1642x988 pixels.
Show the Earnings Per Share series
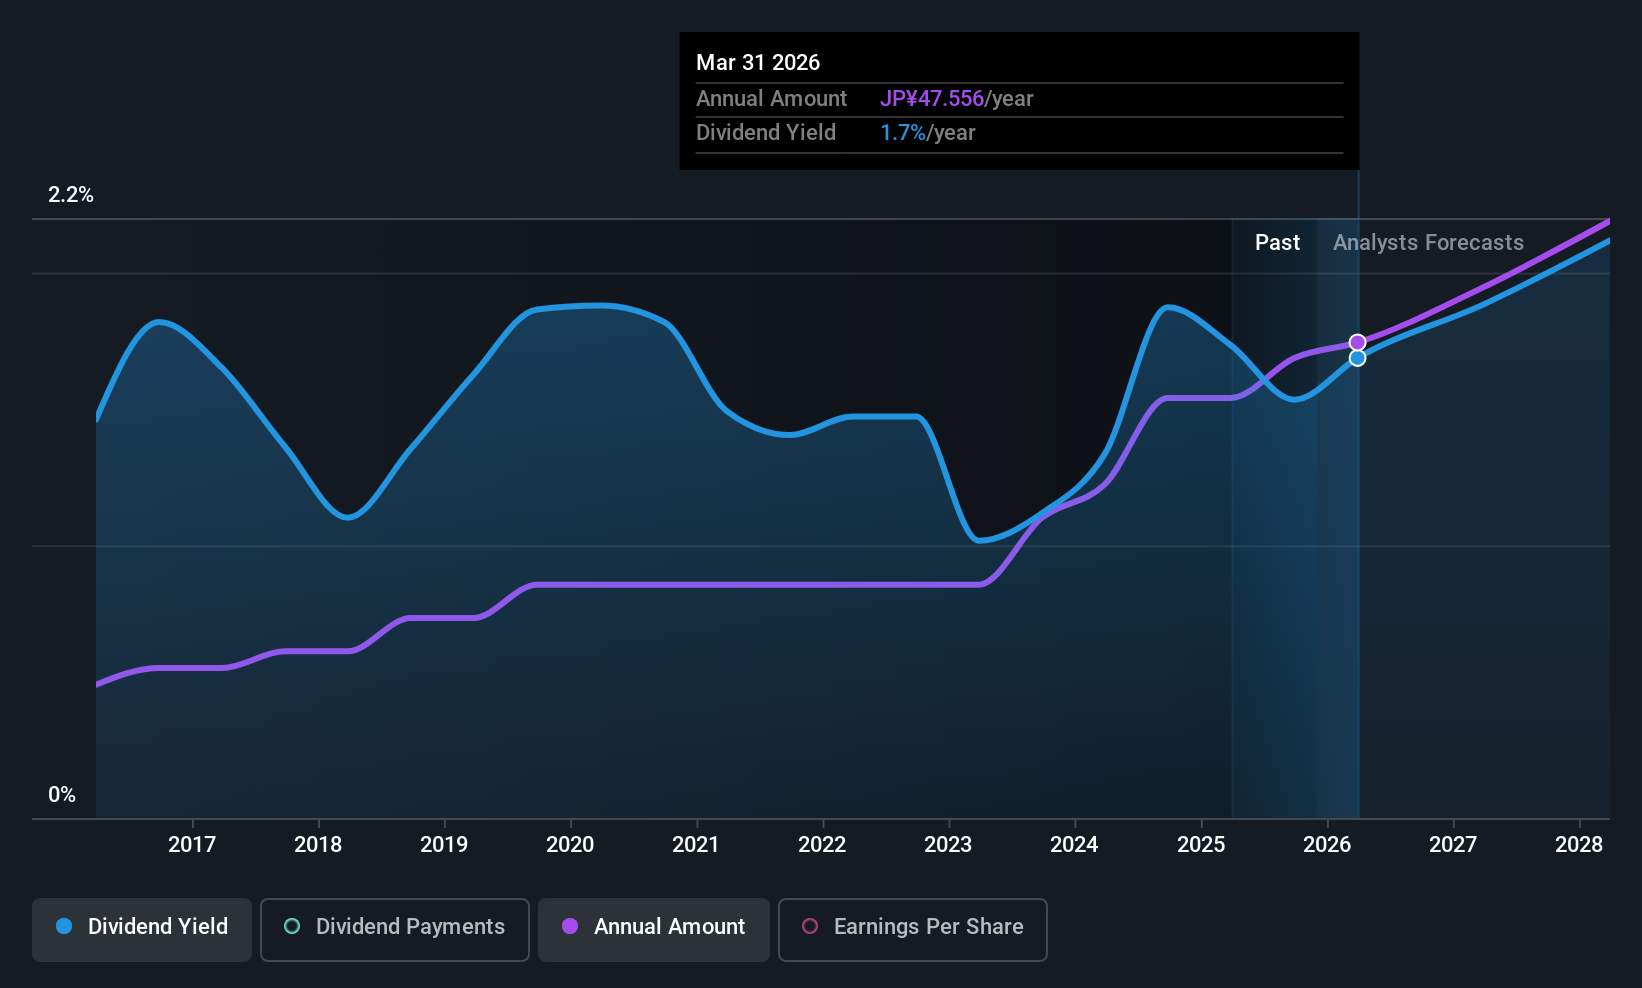[912, 929]
